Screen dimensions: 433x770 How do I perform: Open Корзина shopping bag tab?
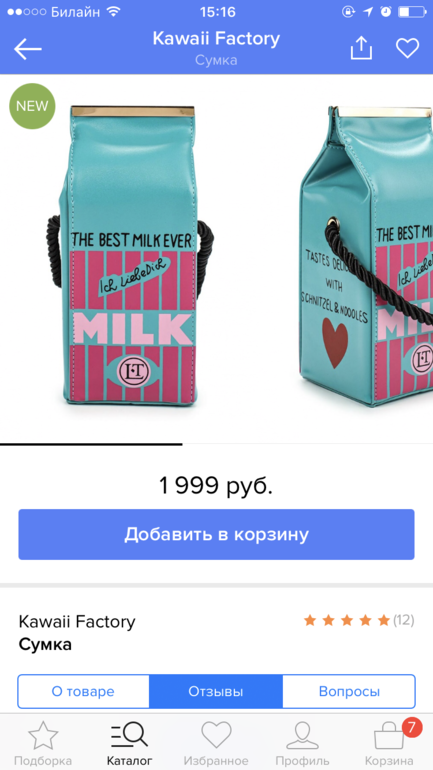389,743
